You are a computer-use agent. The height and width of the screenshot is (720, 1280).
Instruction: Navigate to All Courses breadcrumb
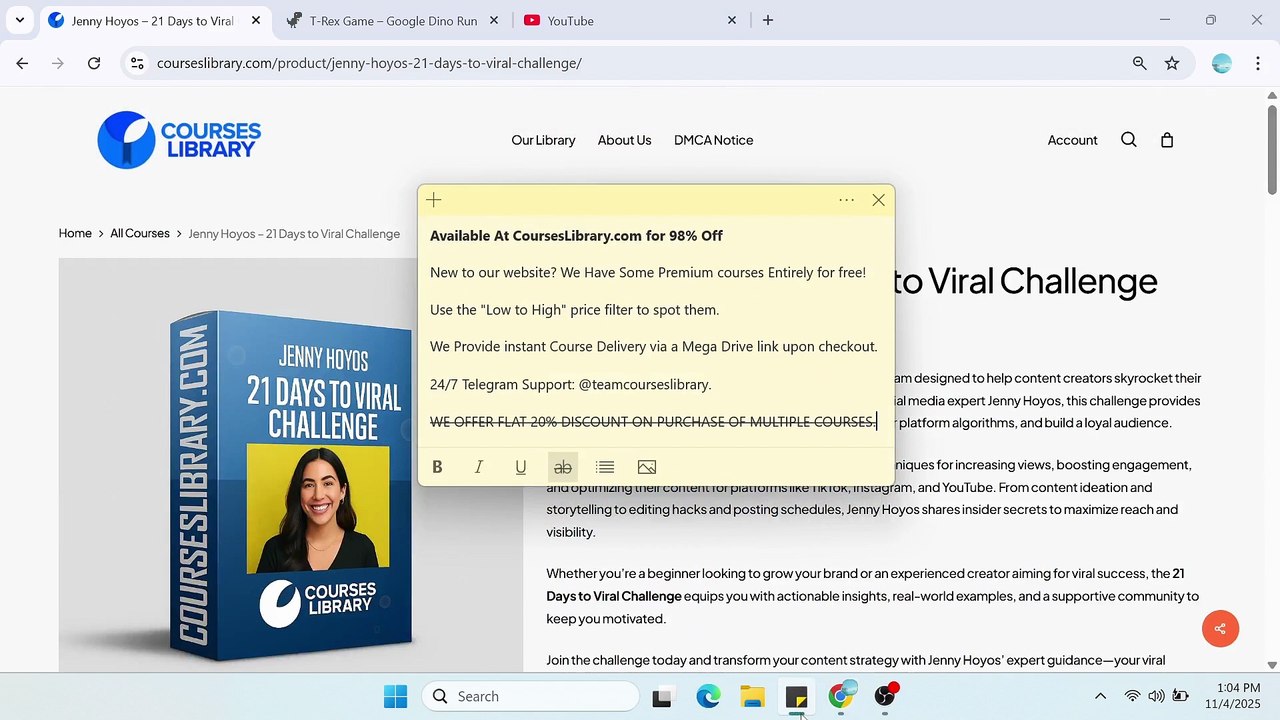coord(140,233)
